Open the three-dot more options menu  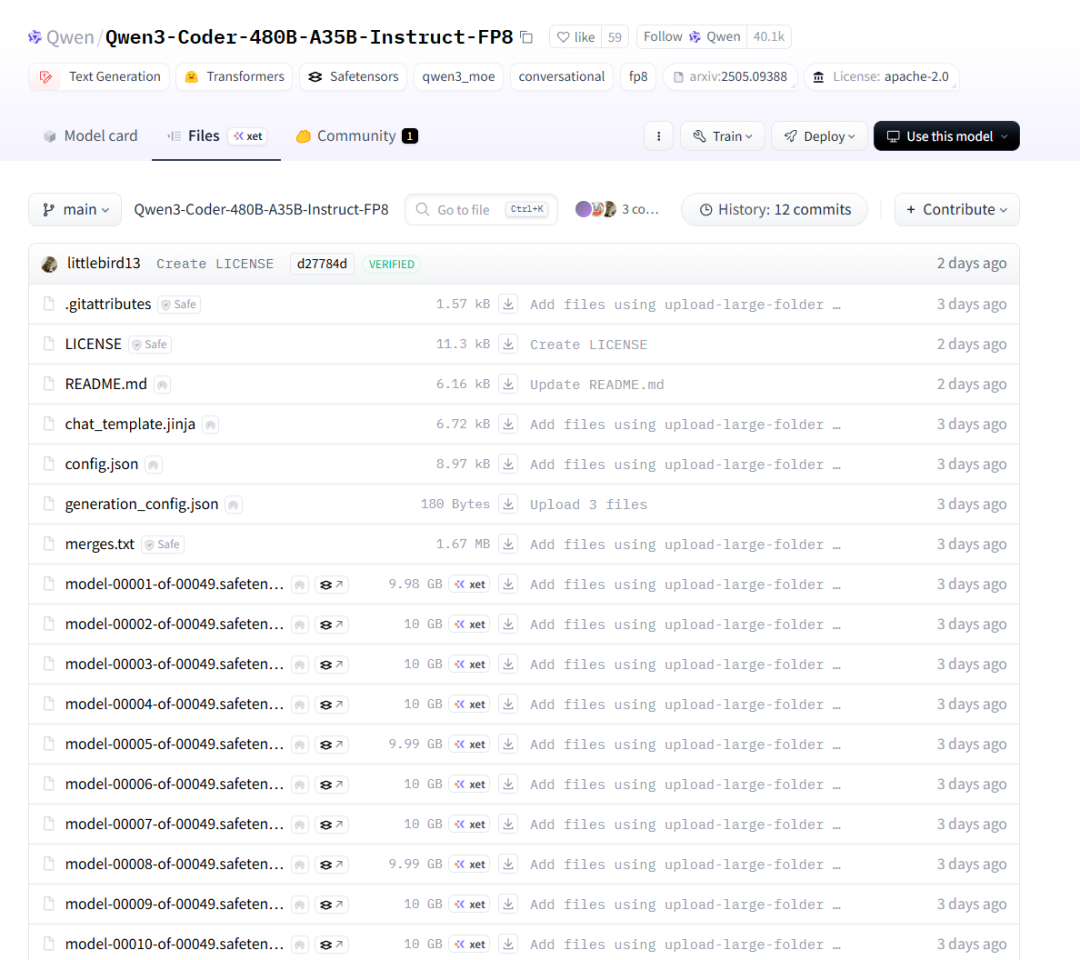(658, 136)
